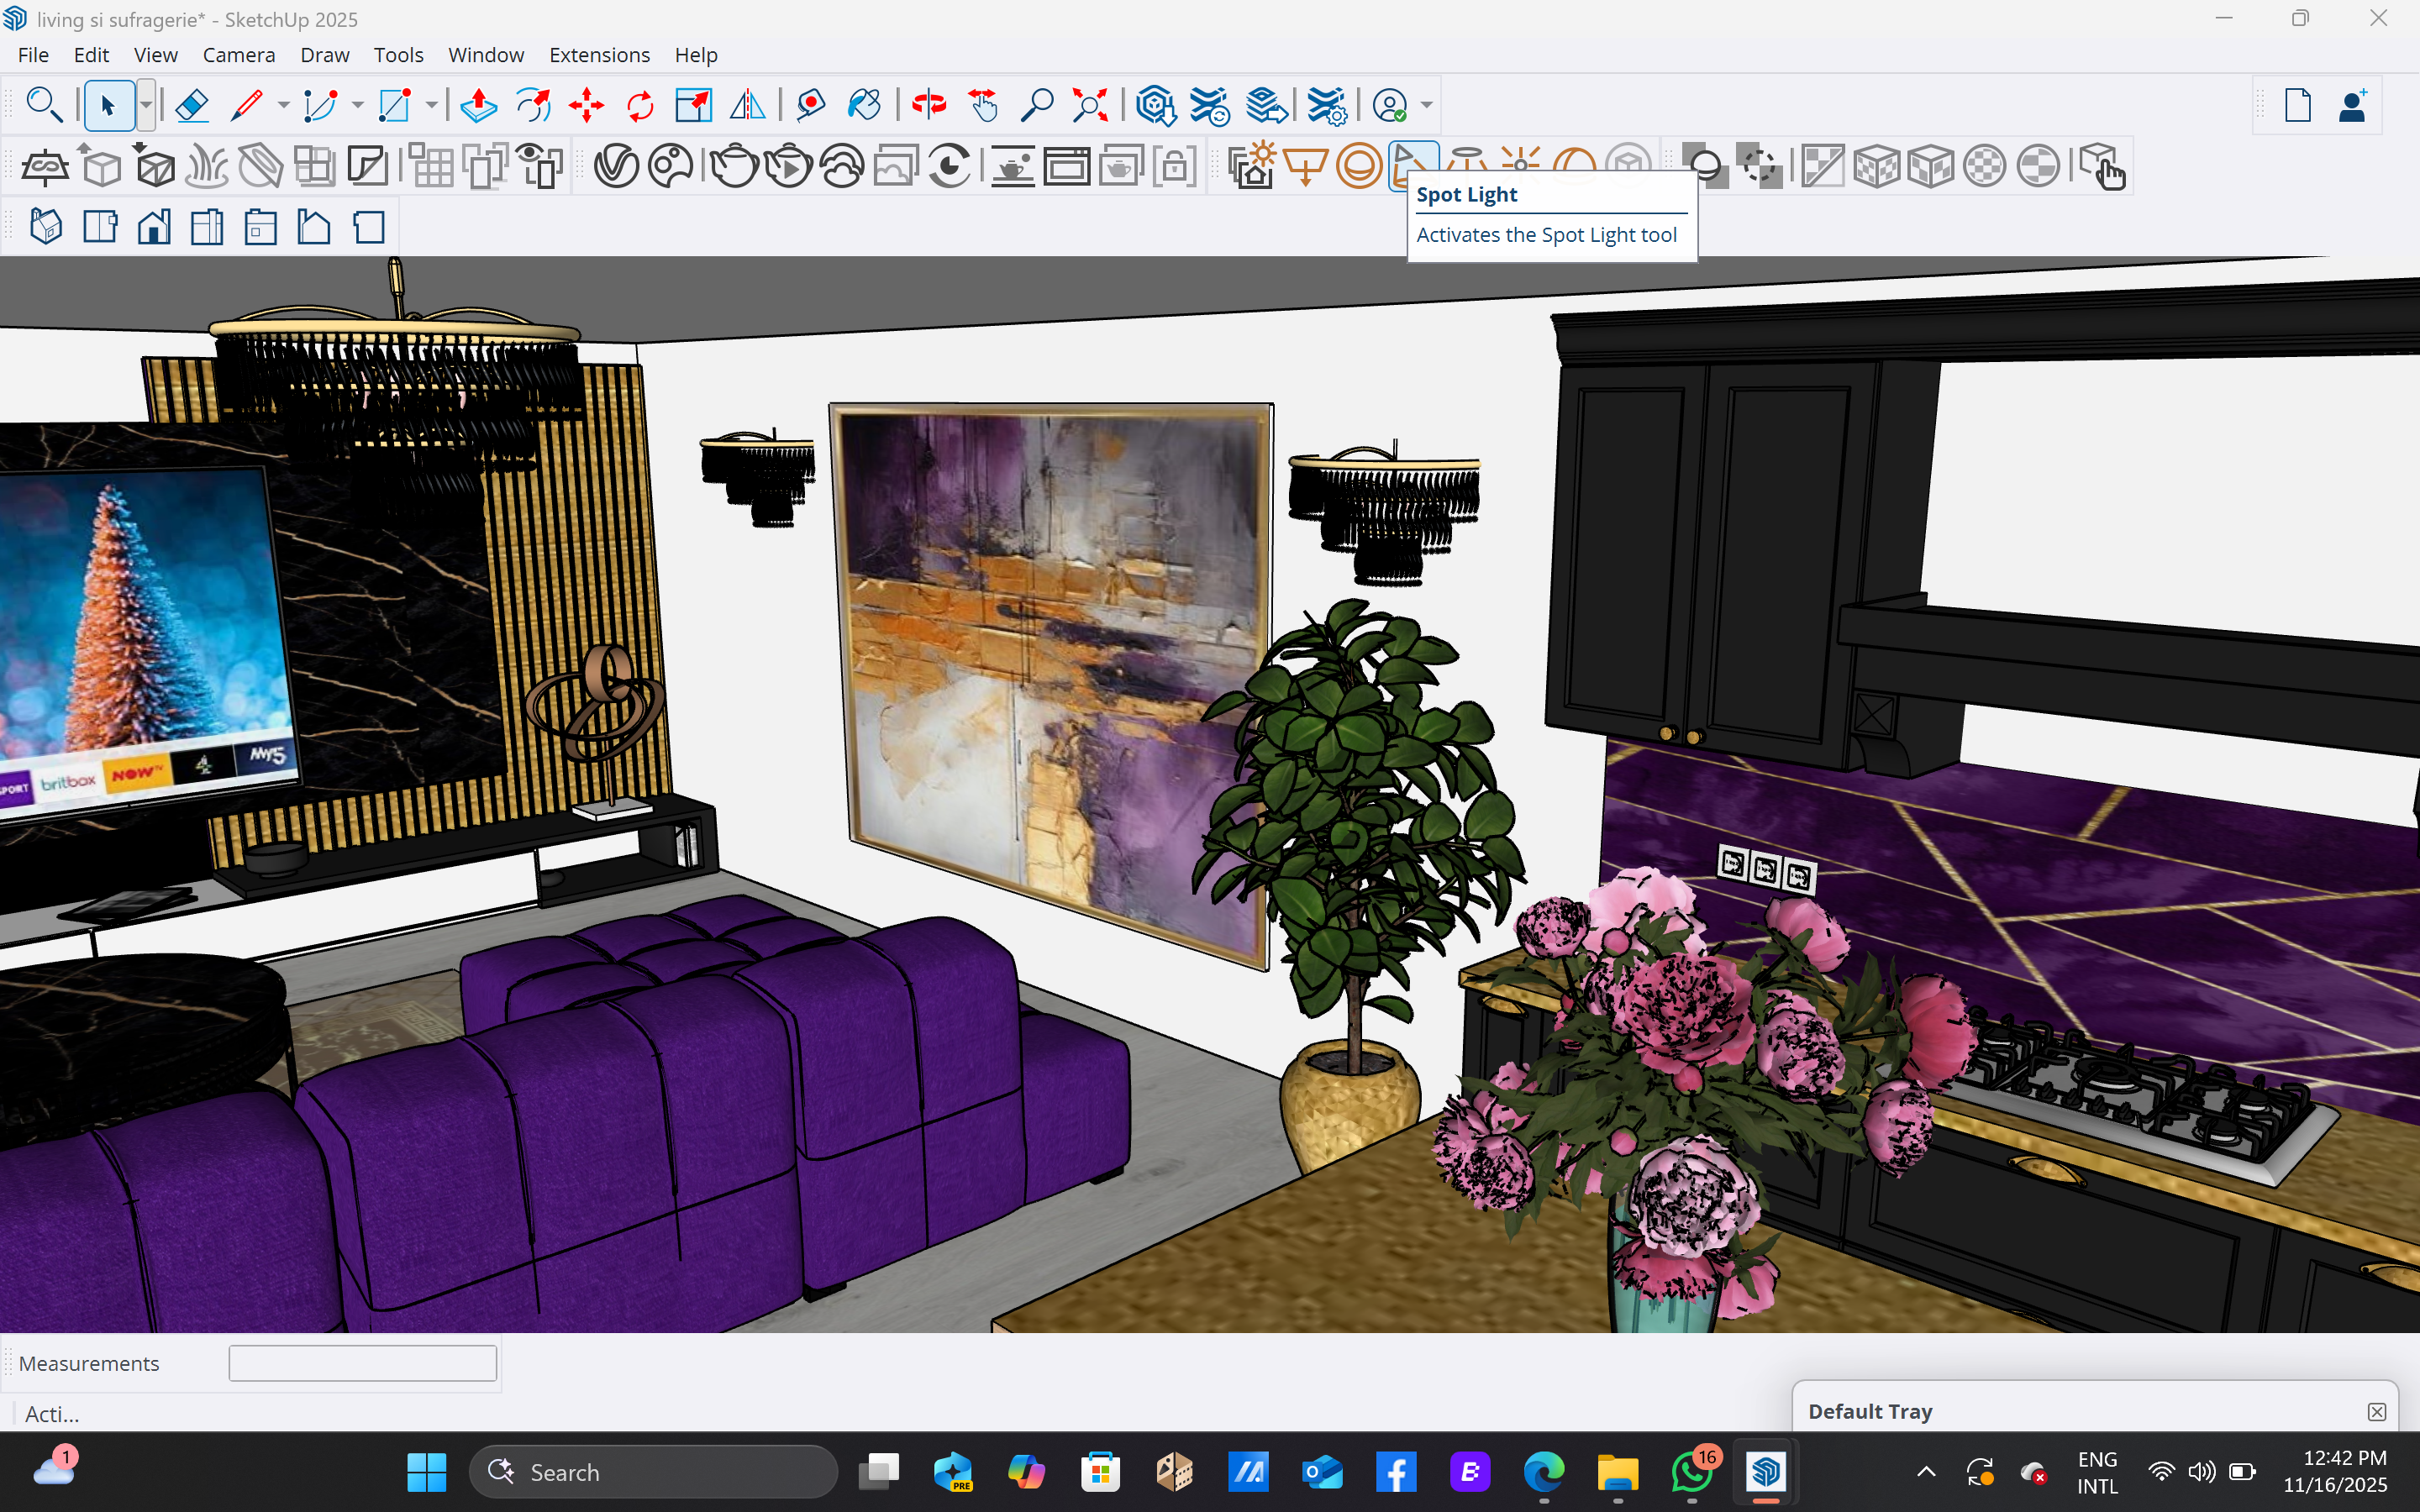Click the V-Ray Render teapot icon
The height and width of the screenshot is (1512, 2420).
(734, 166)
